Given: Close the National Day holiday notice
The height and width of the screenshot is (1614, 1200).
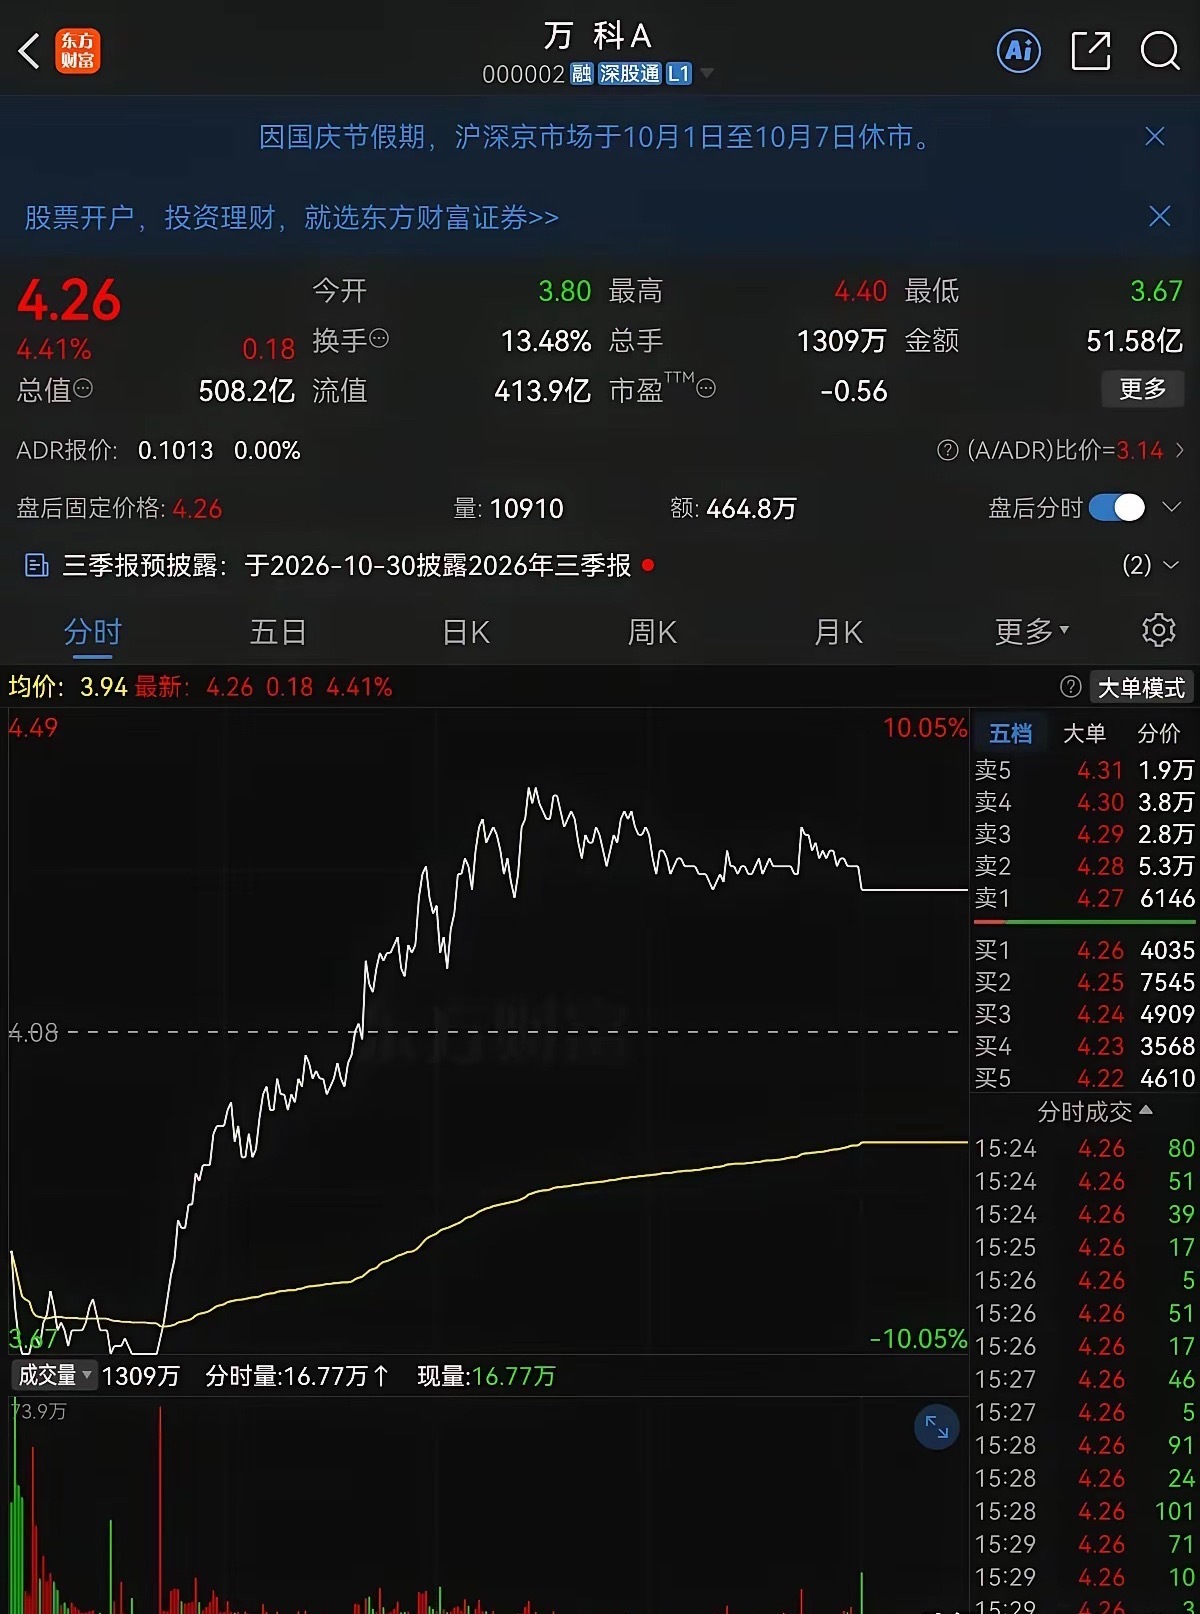Looking at the screenshot, I should (x=1155, y=136).
